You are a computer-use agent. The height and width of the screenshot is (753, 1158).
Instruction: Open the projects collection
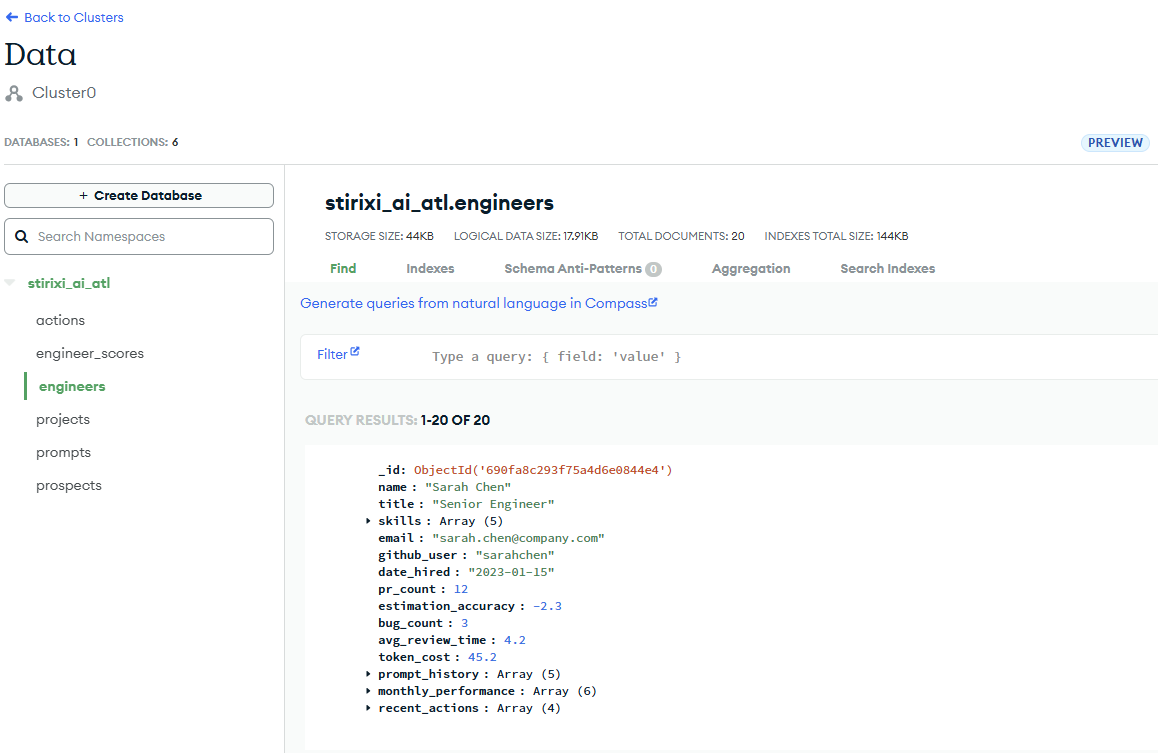(x=63, y=419)
